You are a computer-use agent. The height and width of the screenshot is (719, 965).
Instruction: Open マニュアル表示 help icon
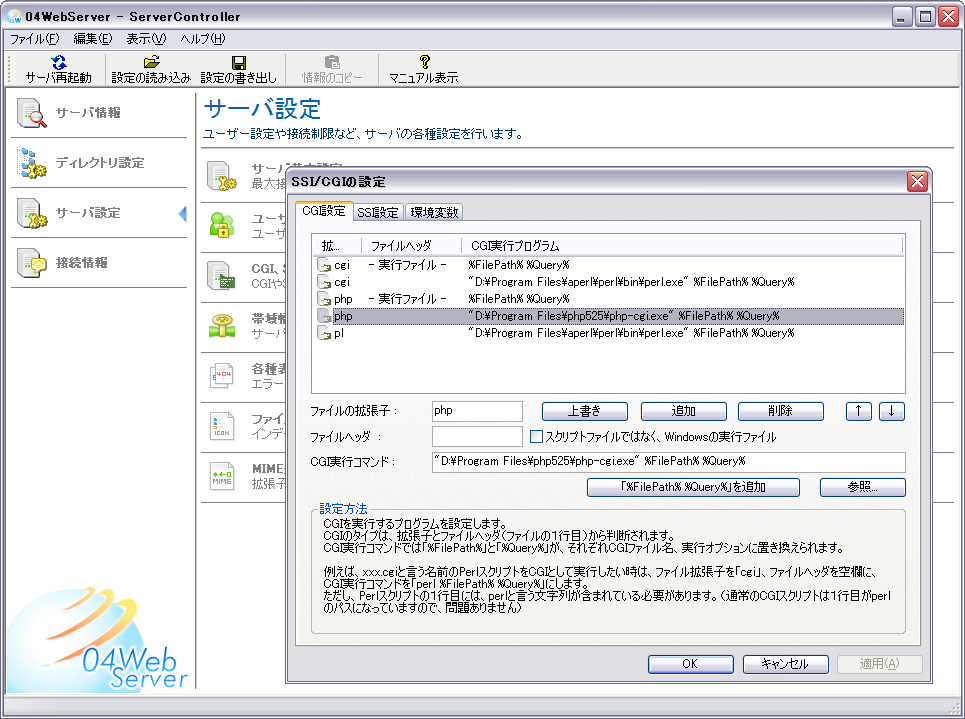pos(424,69)
